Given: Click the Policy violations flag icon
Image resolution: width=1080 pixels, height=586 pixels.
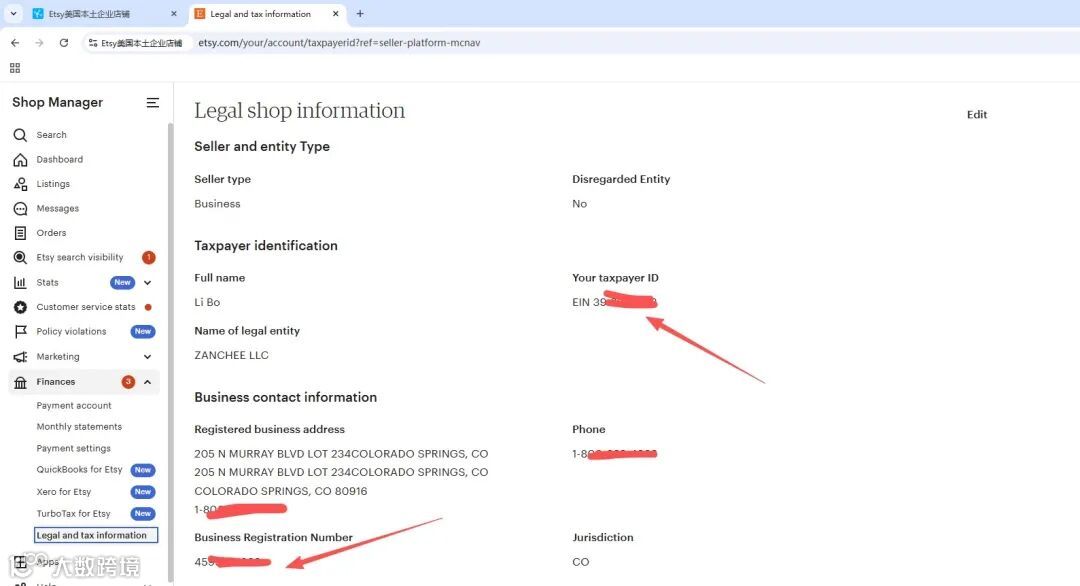Looking at the screenshot, I should point(20,331).
